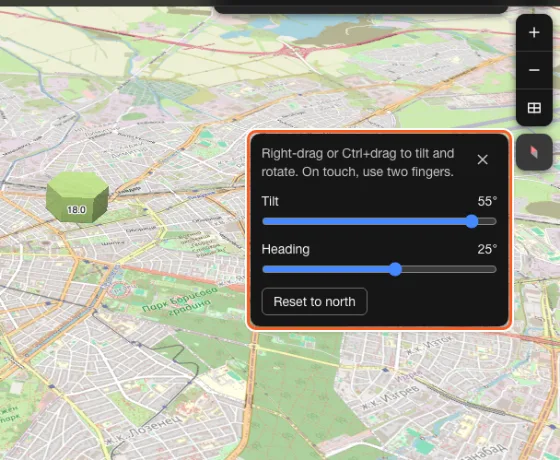
Task: Adjust the Heading slider
Action: (379, 269)
